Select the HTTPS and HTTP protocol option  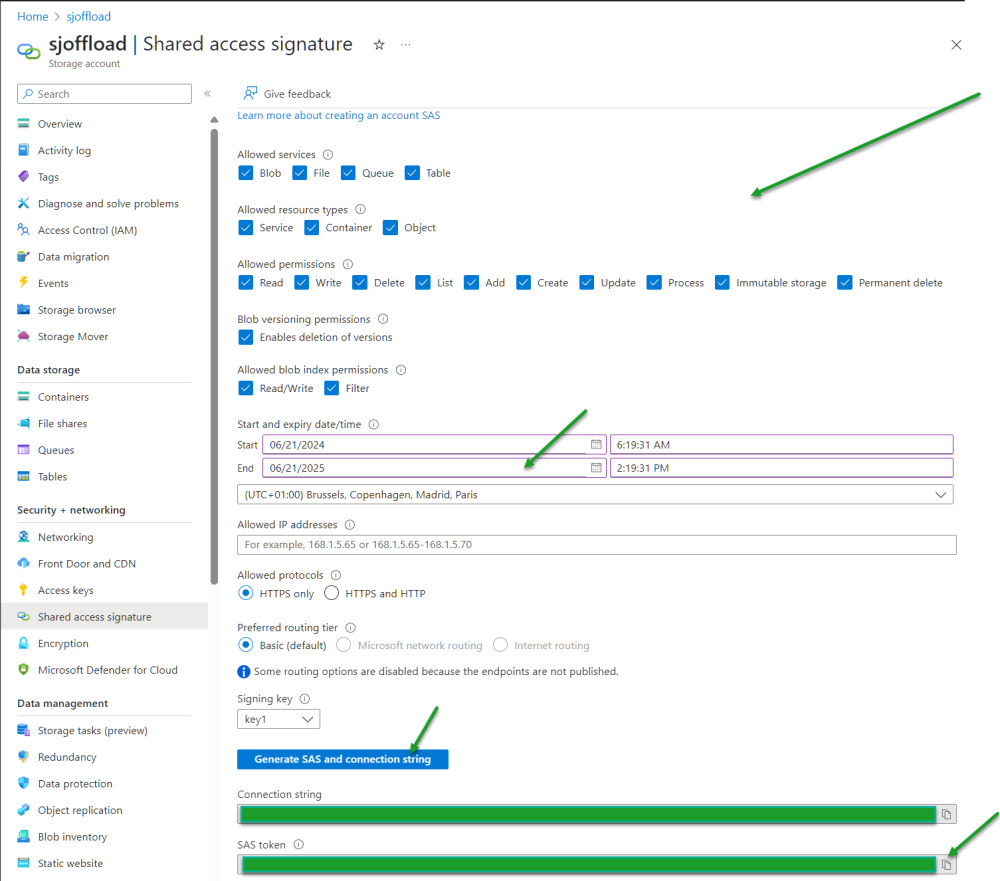(330, 593)
